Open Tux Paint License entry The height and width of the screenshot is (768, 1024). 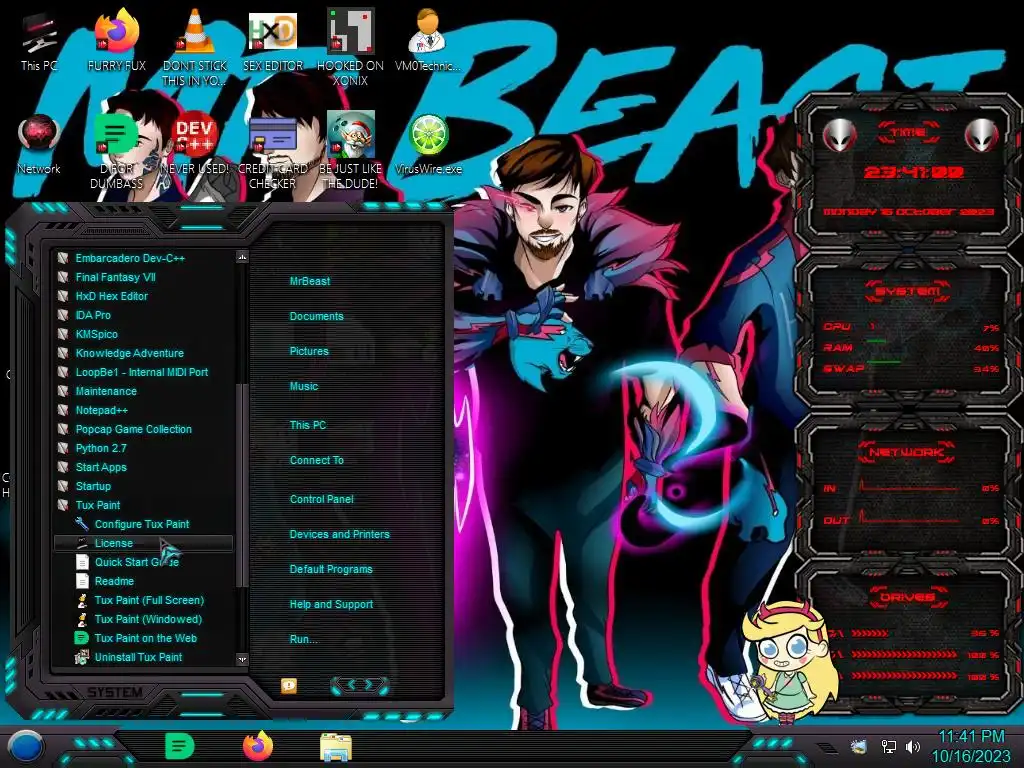(143, 543)
